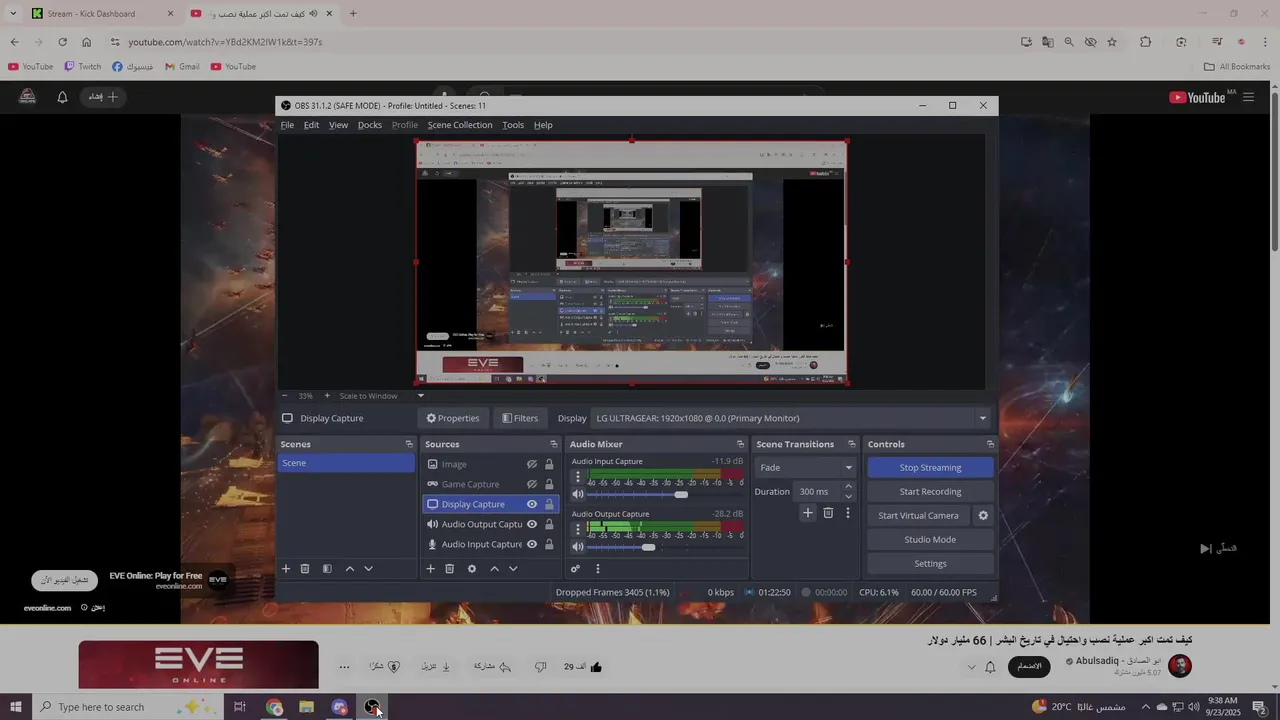Increase transition duration with up arrow
This screenshot has width=1280, height=720.
(x=849, y=487)
